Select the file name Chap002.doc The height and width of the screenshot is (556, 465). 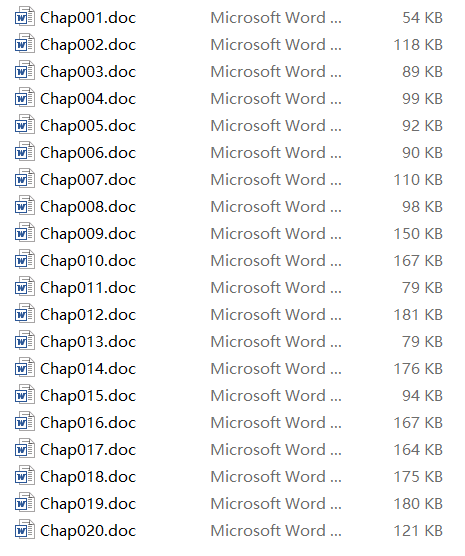pyautogui.click(x=88, y=45)
